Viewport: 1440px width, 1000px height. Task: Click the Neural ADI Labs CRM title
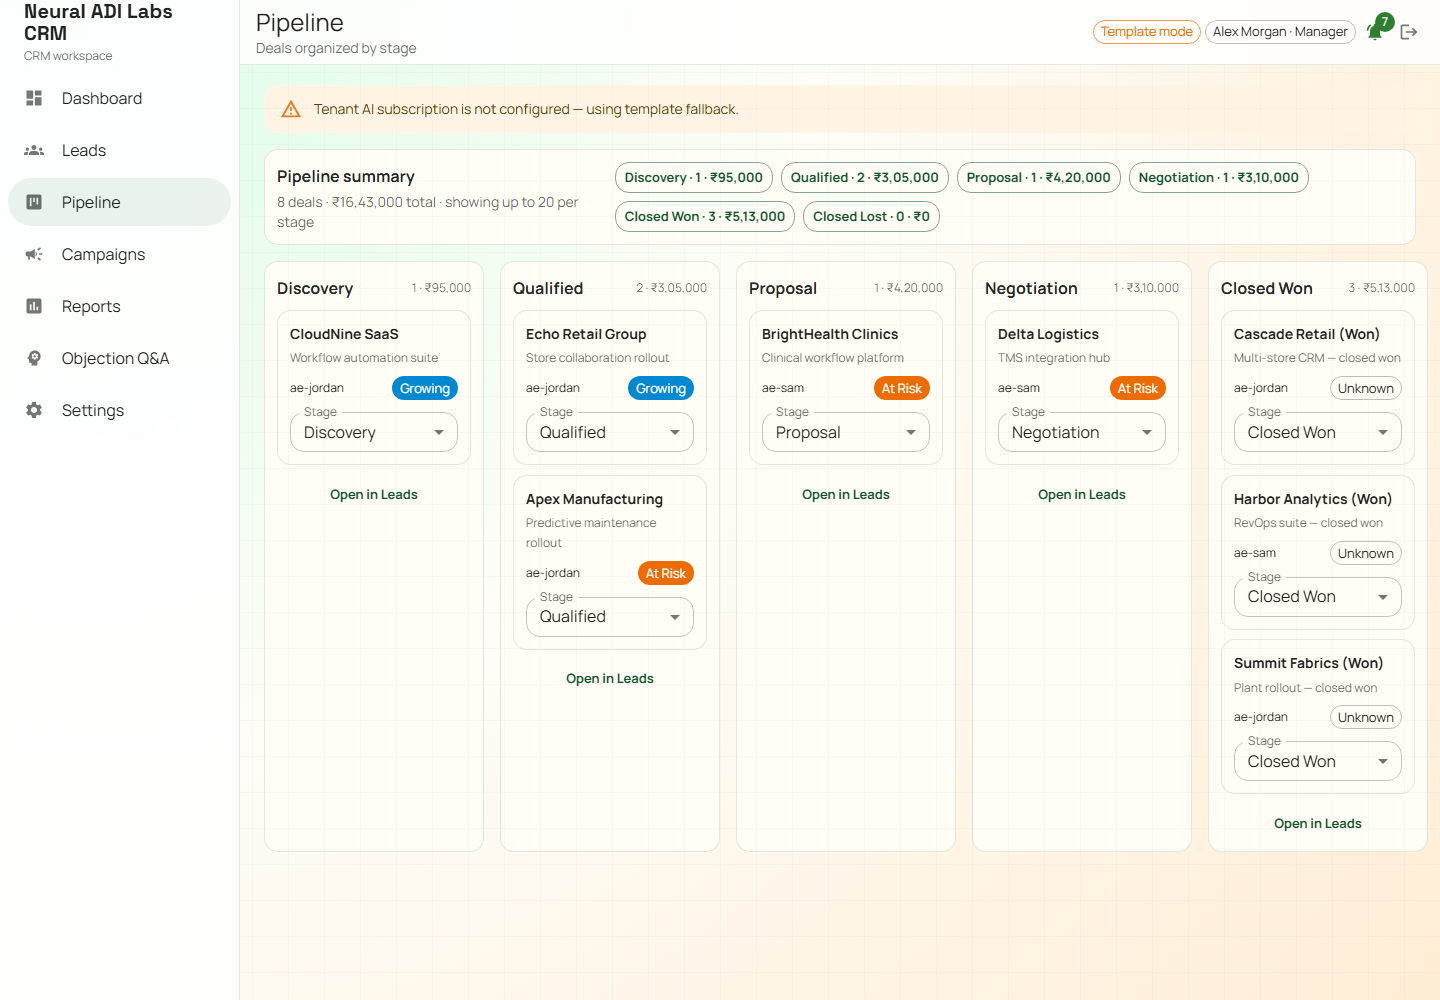(98, 22)
